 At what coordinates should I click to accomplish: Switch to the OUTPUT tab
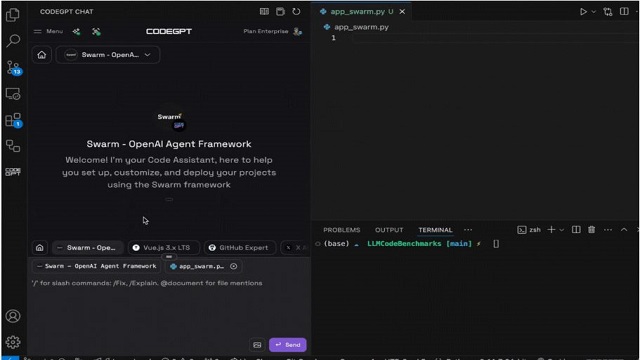point(389,230)
